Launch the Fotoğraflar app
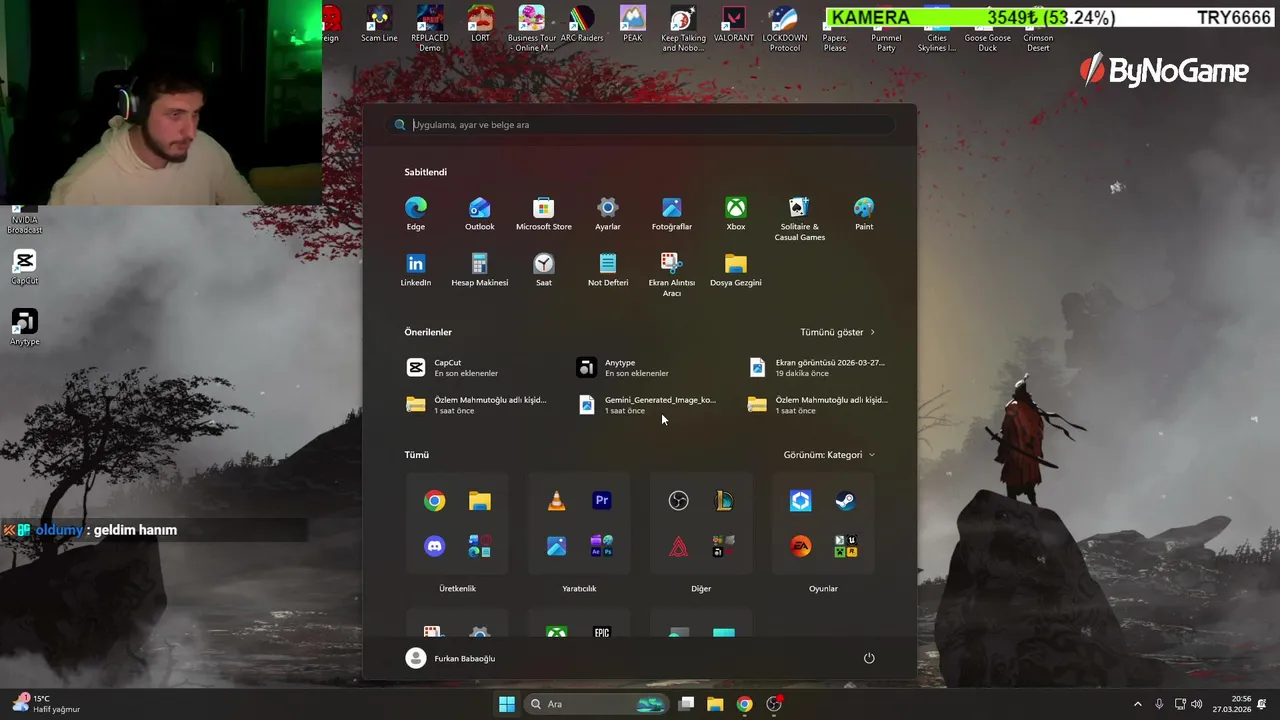Image resolution: width=1280 pixels, height=720 pixels. pyautogui.click(x=671, y=213)
